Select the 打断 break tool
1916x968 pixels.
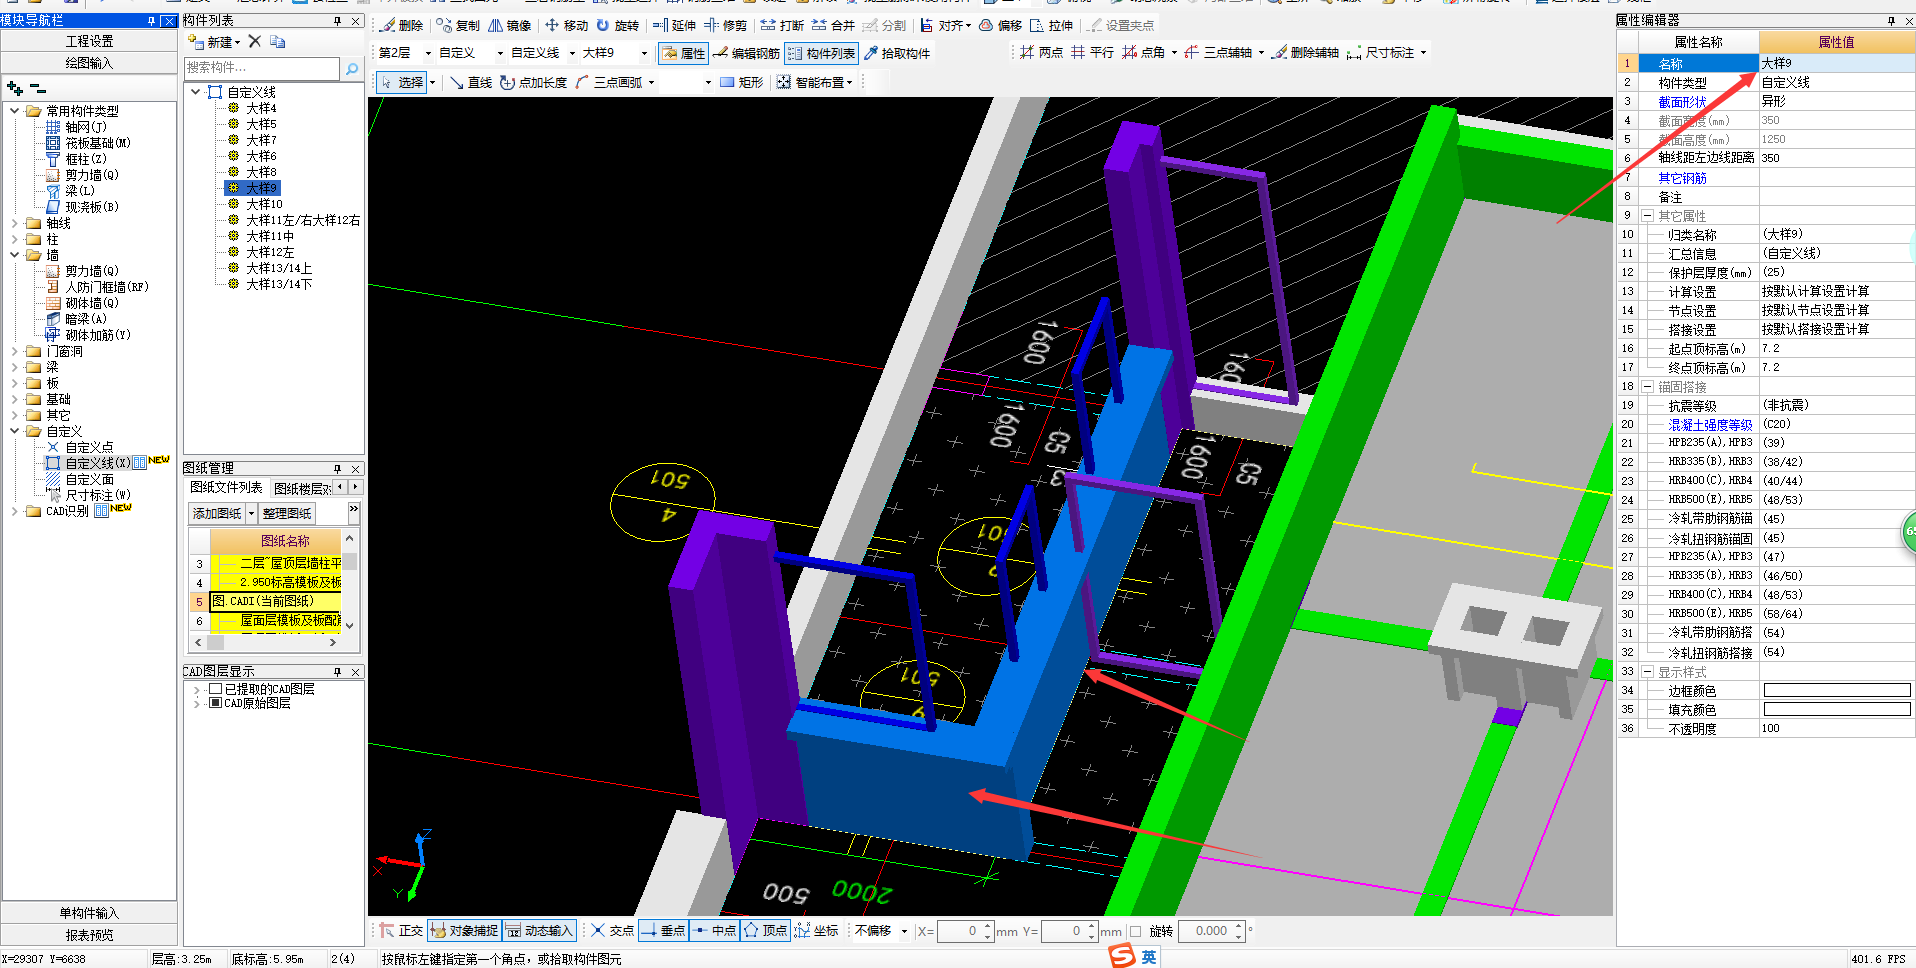(x=782, y=25)
